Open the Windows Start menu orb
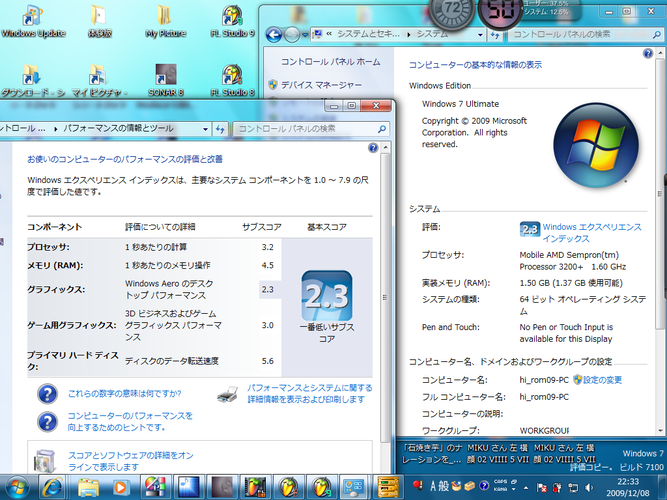667x500 pixels. 15,487
